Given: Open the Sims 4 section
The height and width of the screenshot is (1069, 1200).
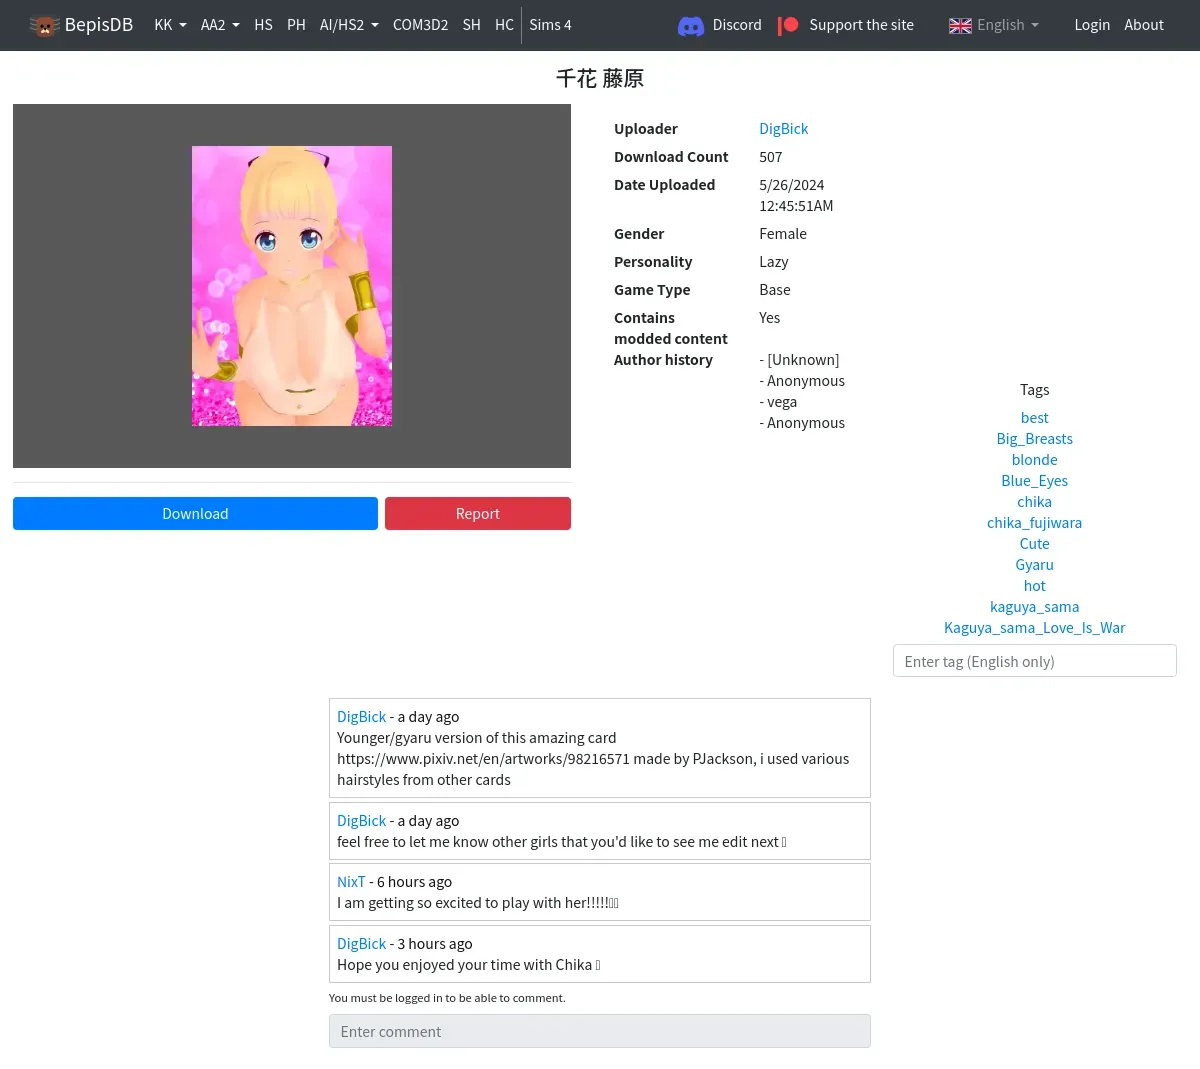Looking at the screenshot, I should 550,25.
